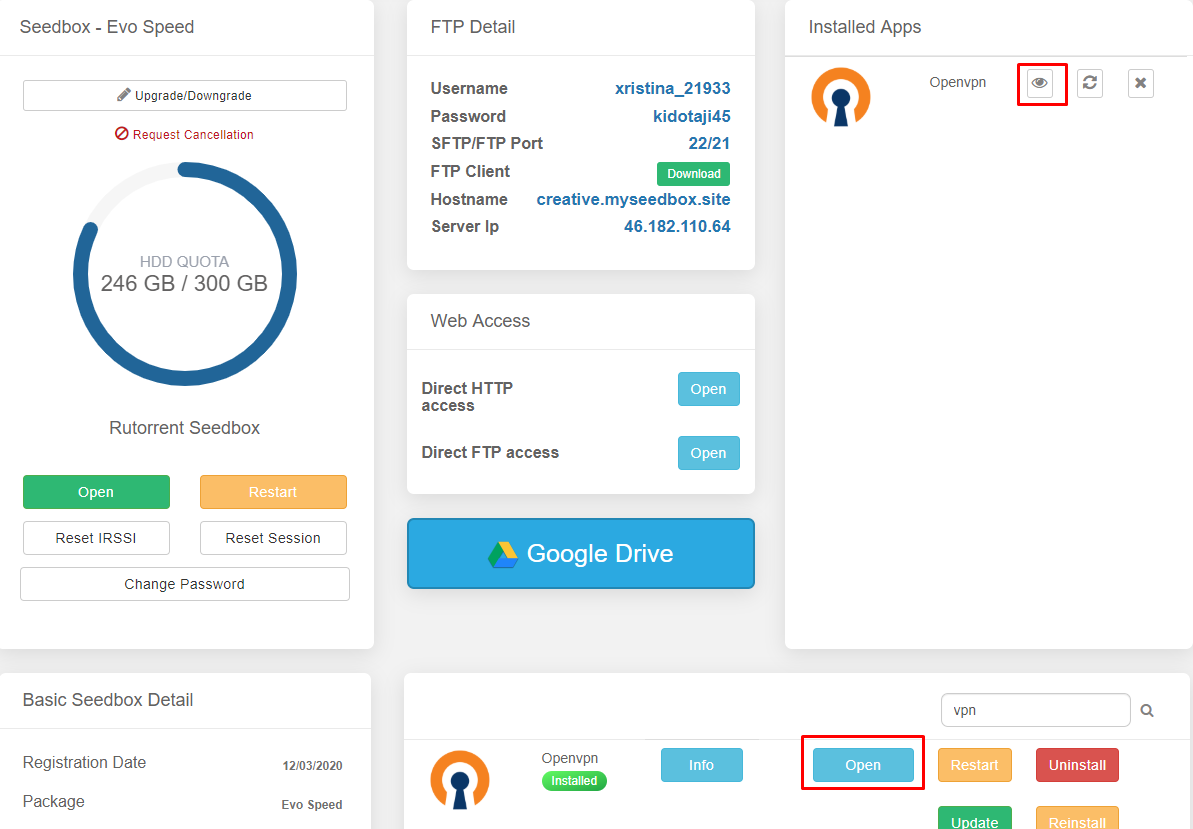
Task: Toggle Openvpn visibility with the eye icon
Action: tap(1041, 83)
